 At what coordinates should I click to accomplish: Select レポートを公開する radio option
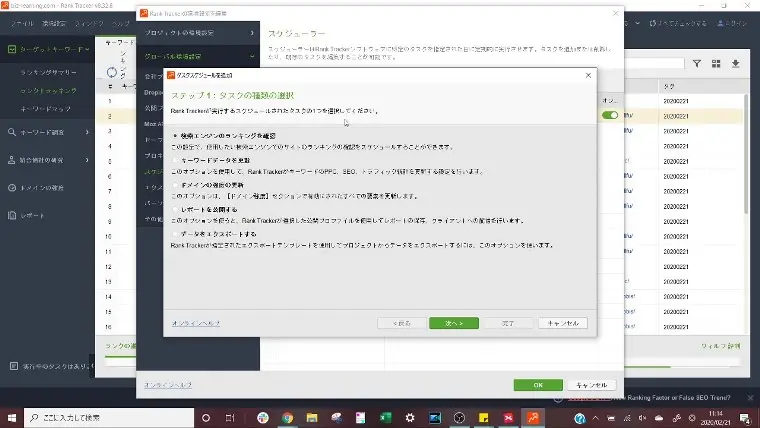176,209
